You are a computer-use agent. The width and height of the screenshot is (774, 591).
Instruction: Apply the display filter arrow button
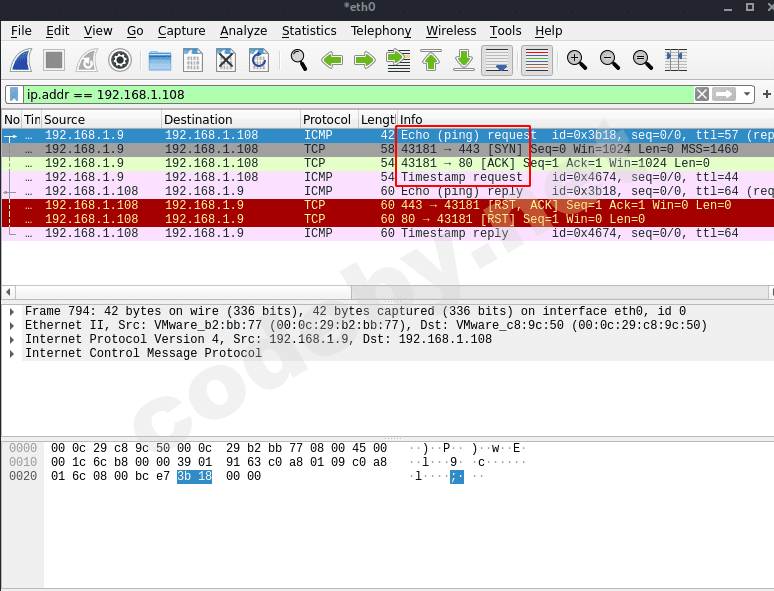pyautogui.click(x=725, y=94)
